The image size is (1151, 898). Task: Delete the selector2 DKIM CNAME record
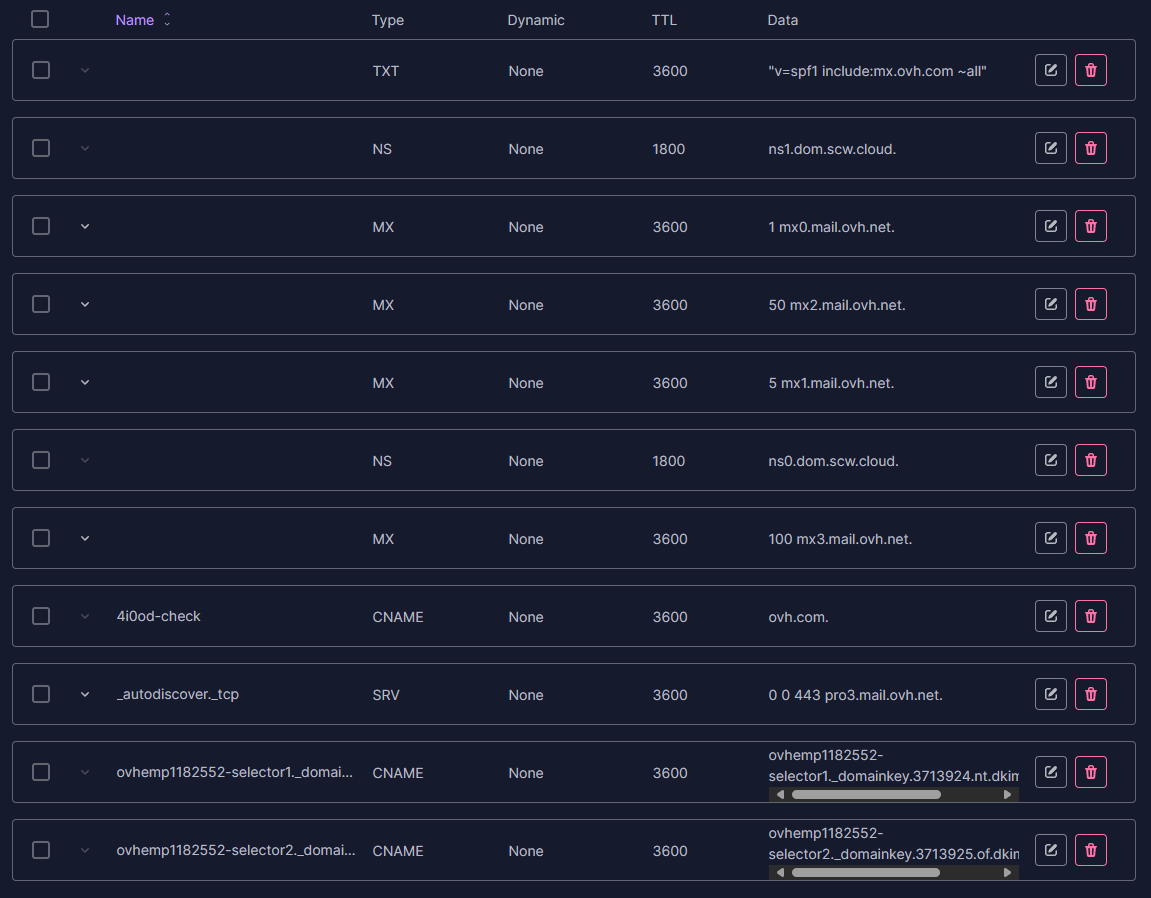tap(1090, 850)
